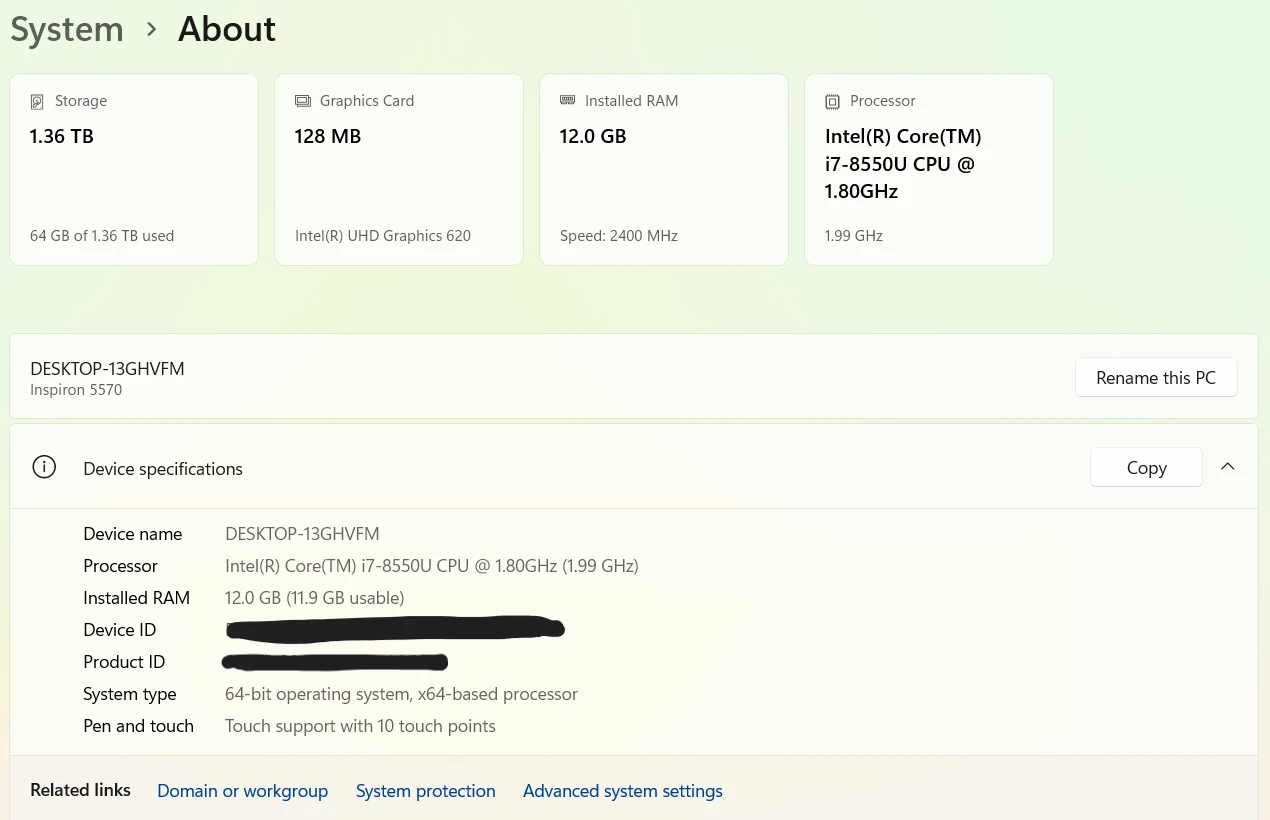Open the Storage 1.36 TB card
This screenshot has width=1270, height=820.
pos(134,169)
